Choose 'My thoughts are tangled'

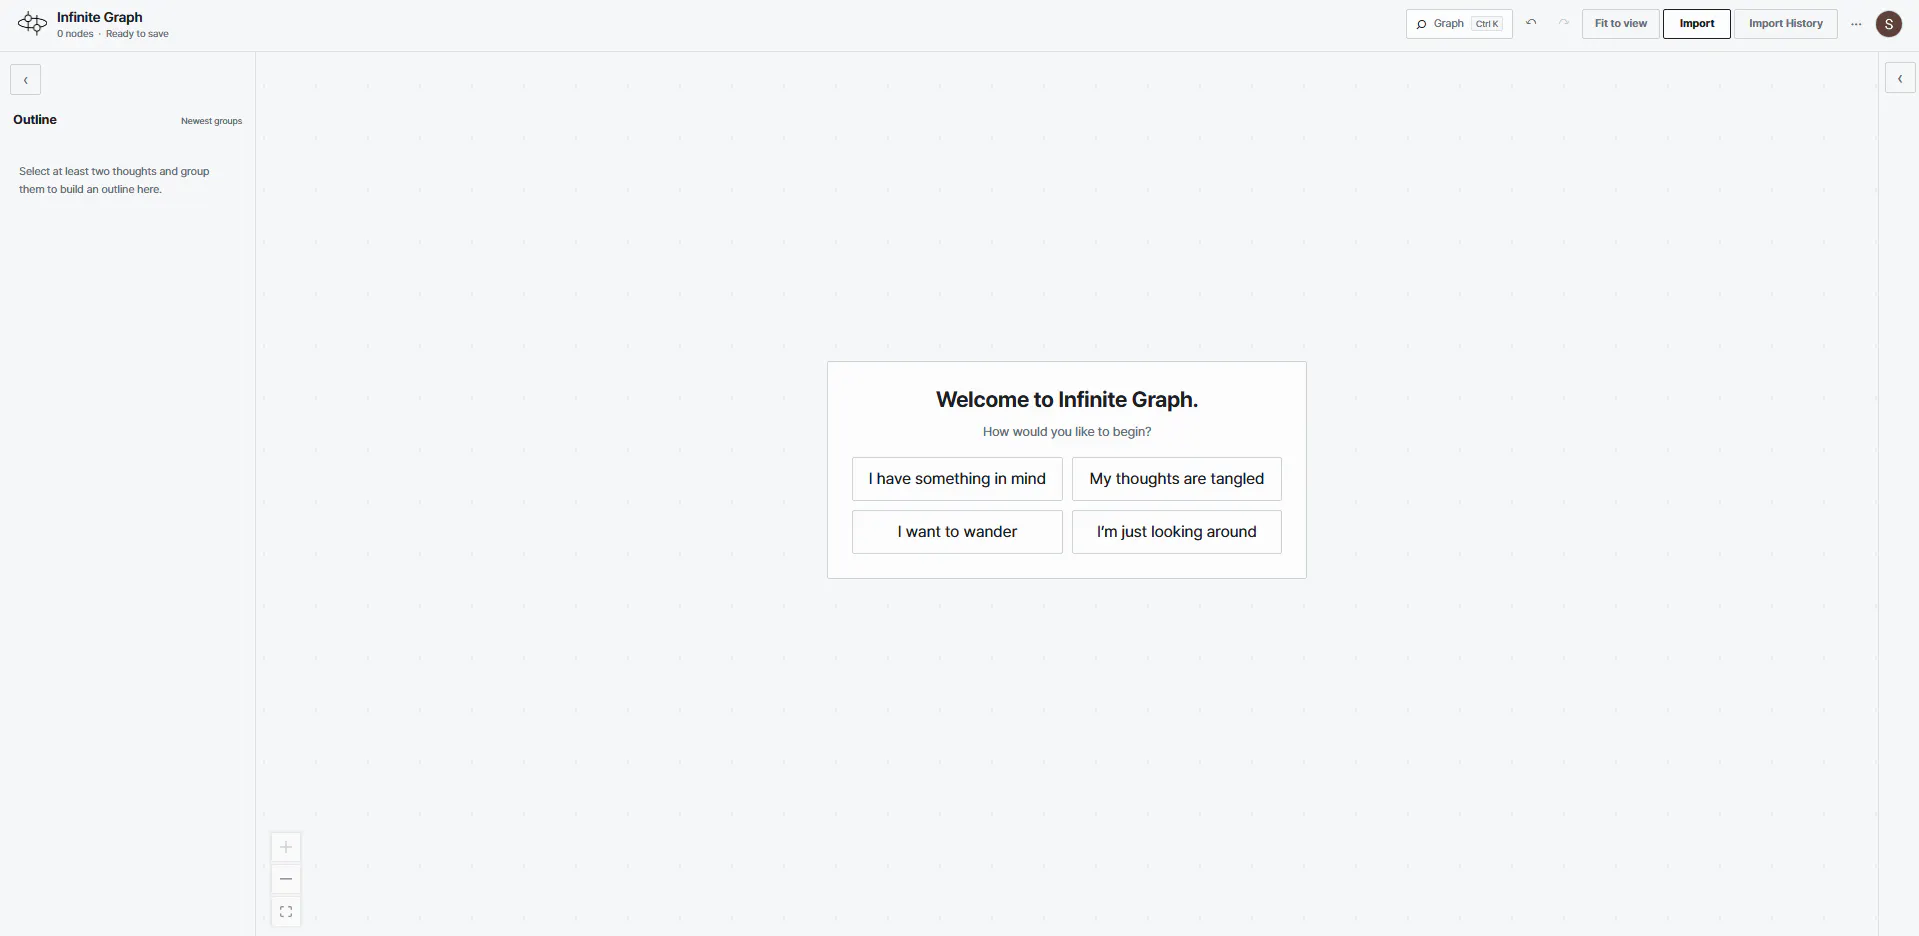coord(1176,479)
